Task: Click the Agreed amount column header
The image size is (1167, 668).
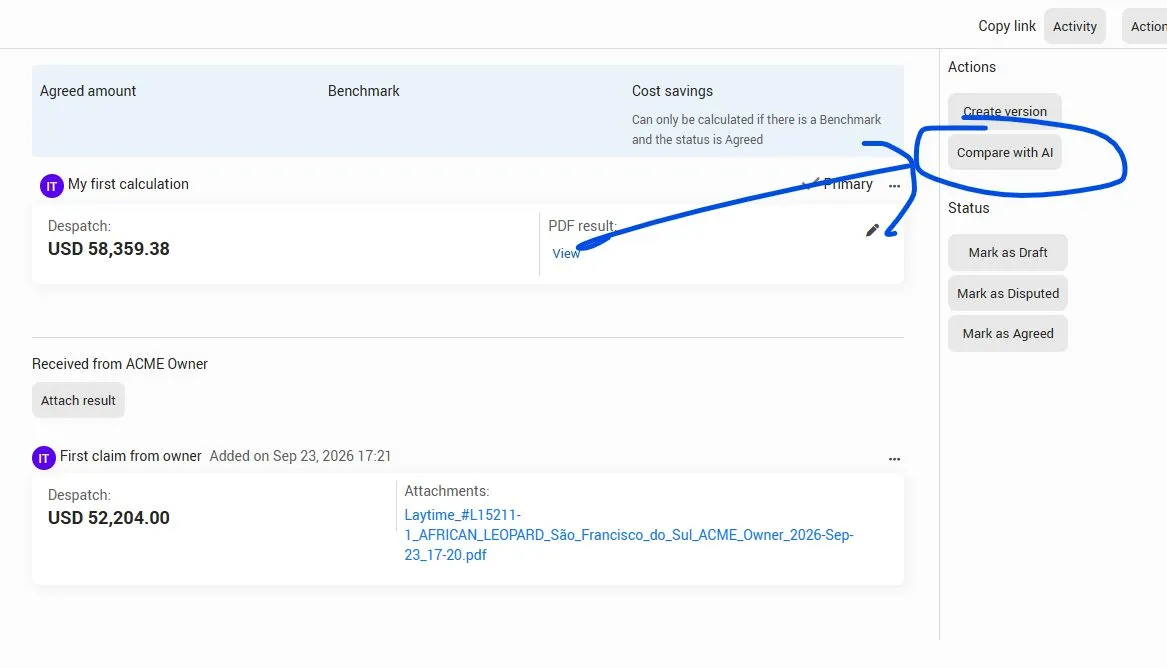Action: (88, 91)
